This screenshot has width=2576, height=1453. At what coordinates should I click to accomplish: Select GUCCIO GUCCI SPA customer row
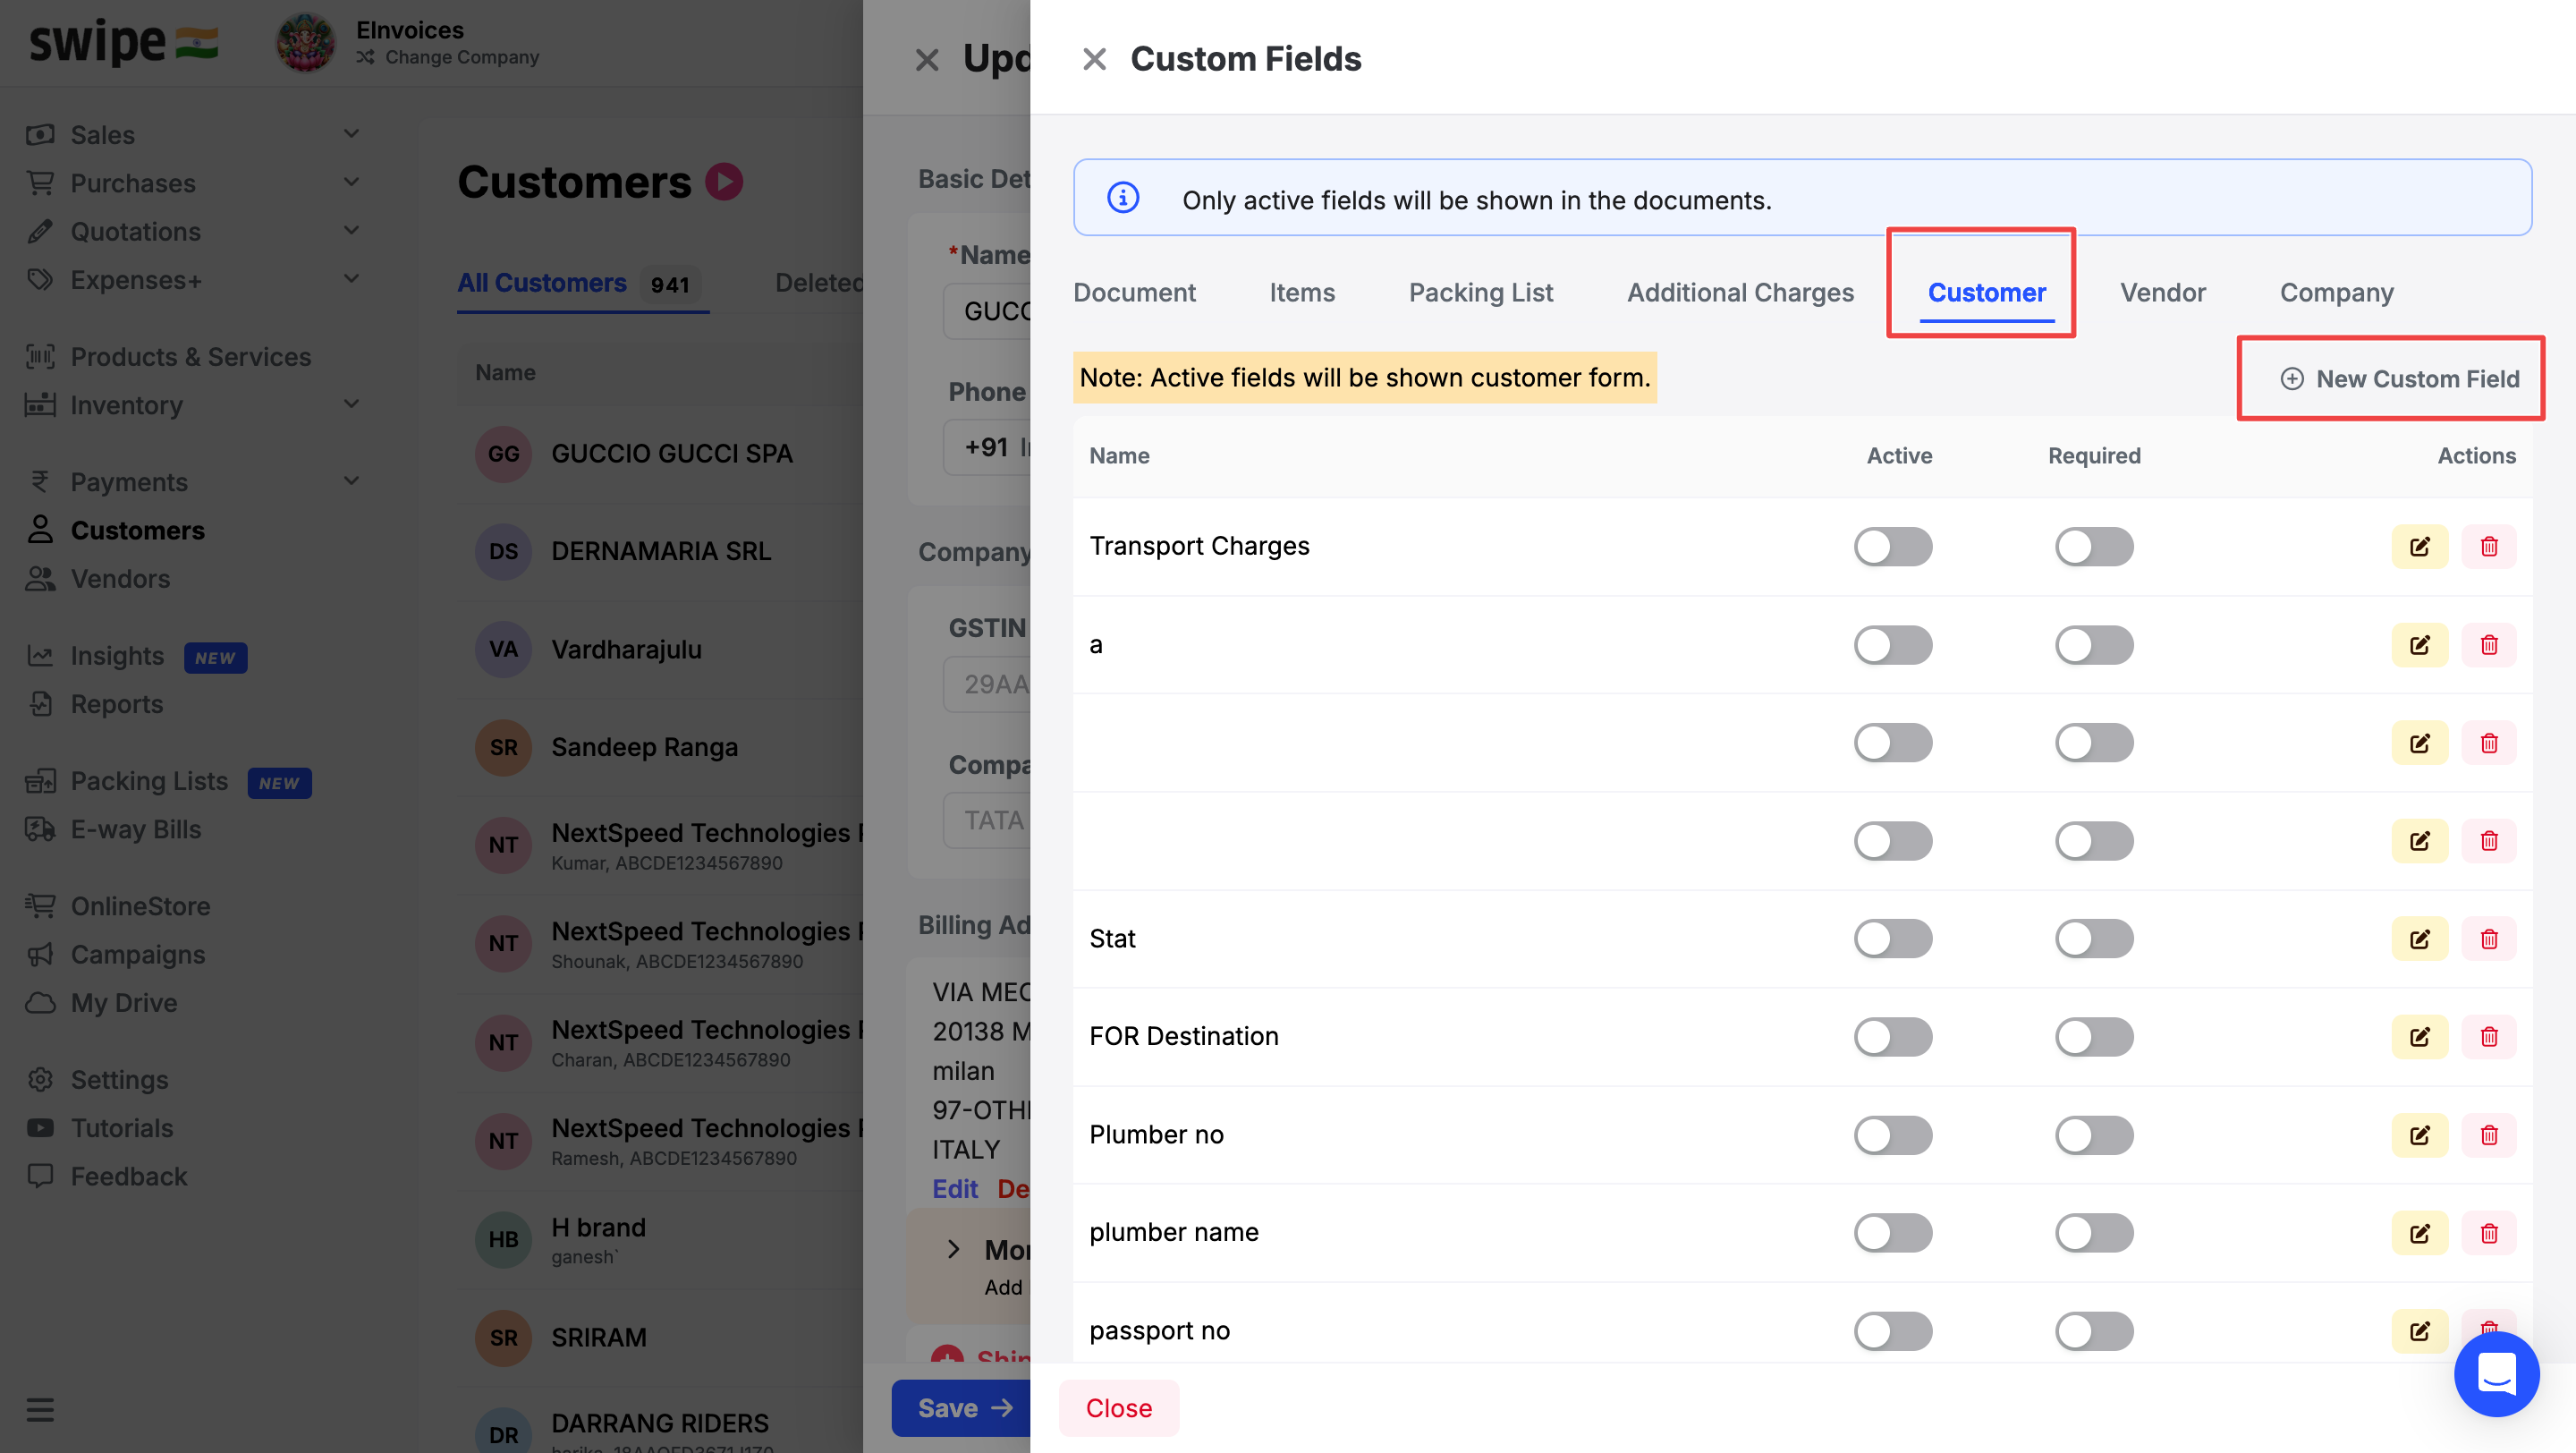tap(660, 454)
